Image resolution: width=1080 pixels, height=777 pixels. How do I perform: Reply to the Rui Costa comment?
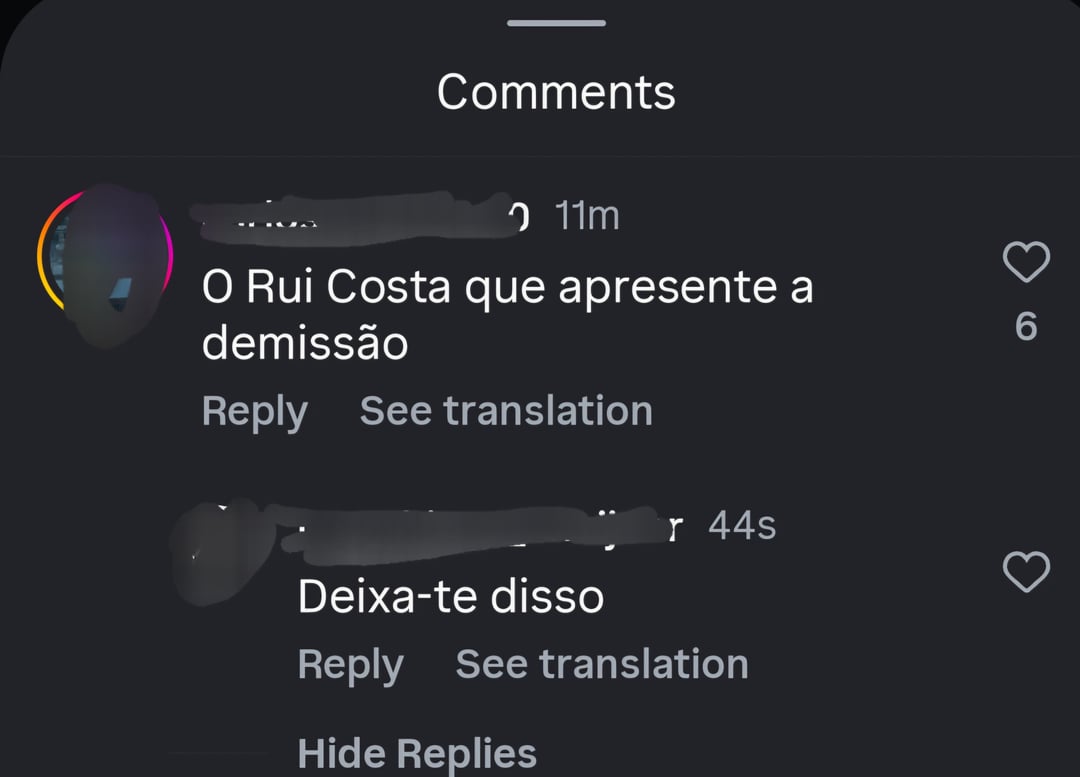(x=254, y=412)
